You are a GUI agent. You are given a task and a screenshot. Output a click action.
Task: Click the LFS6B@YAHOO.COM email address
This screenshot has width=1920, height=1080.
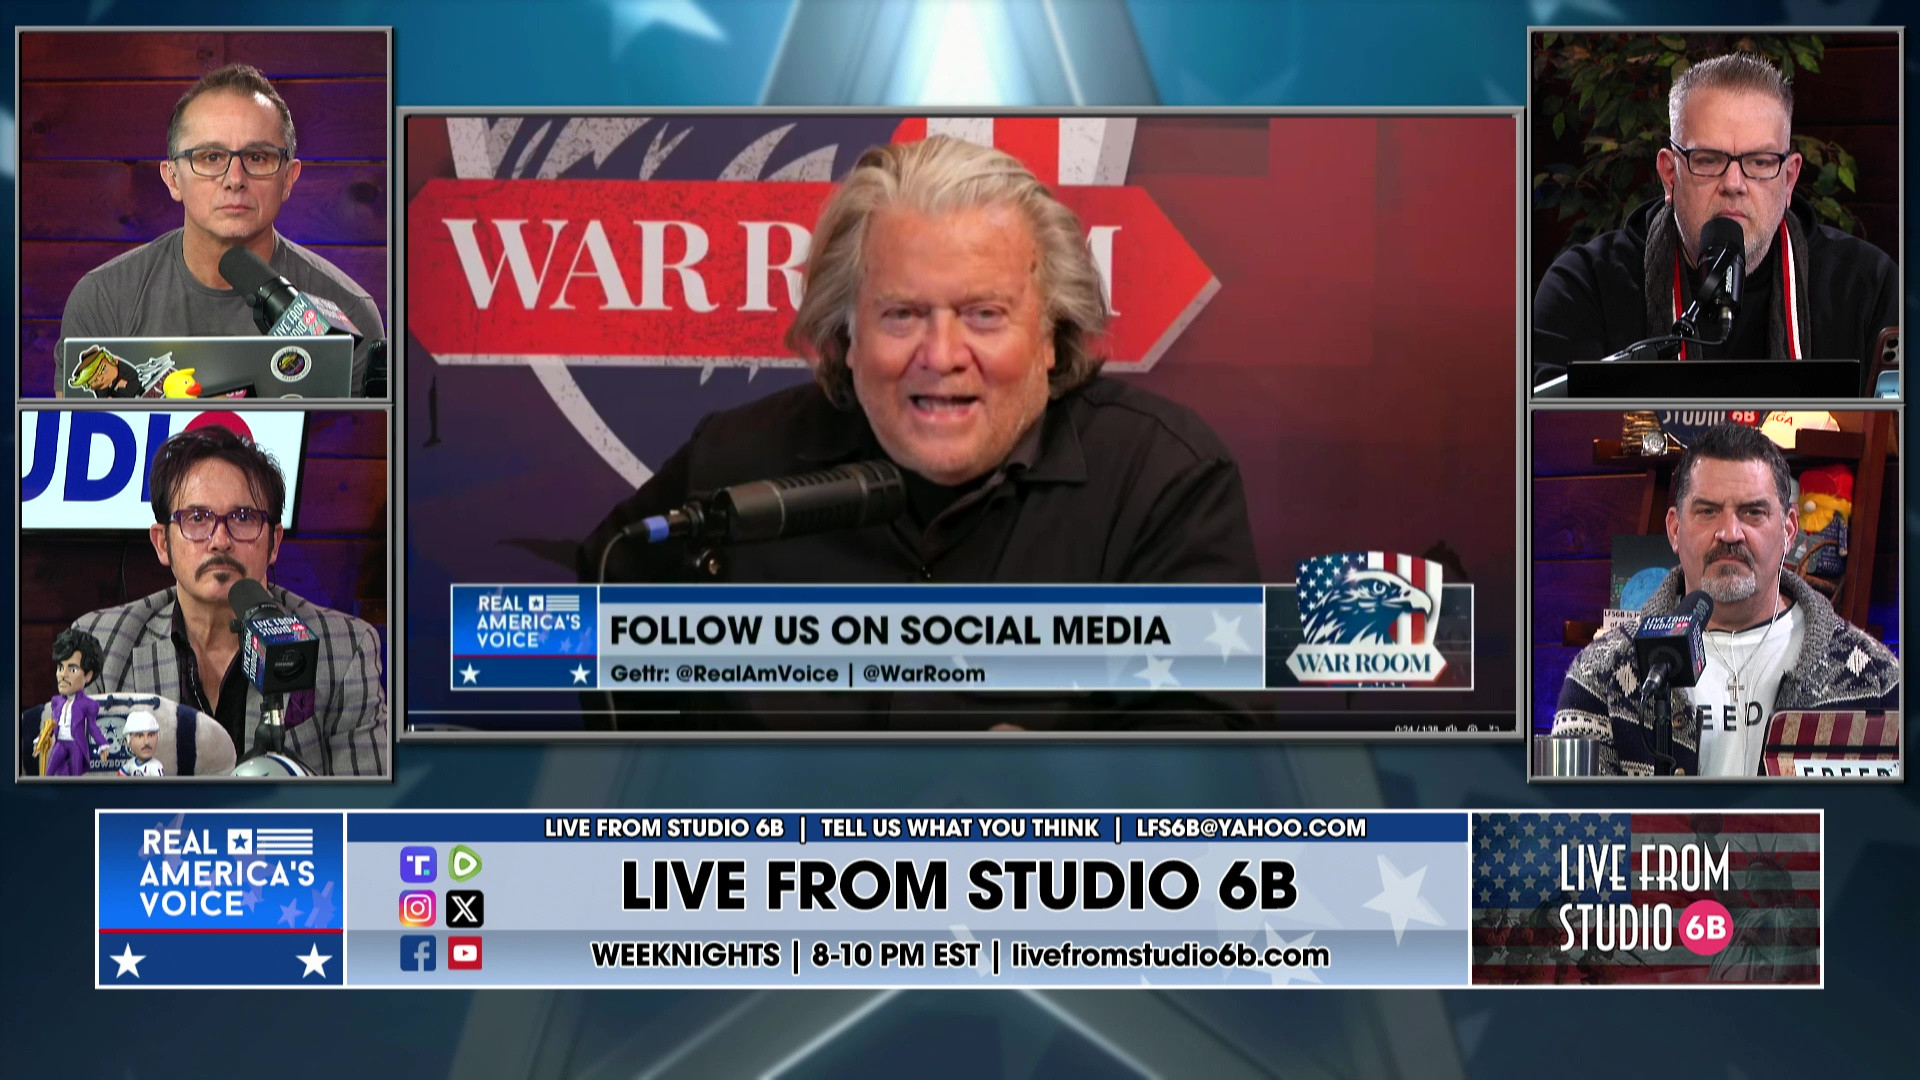[1251, 828]
